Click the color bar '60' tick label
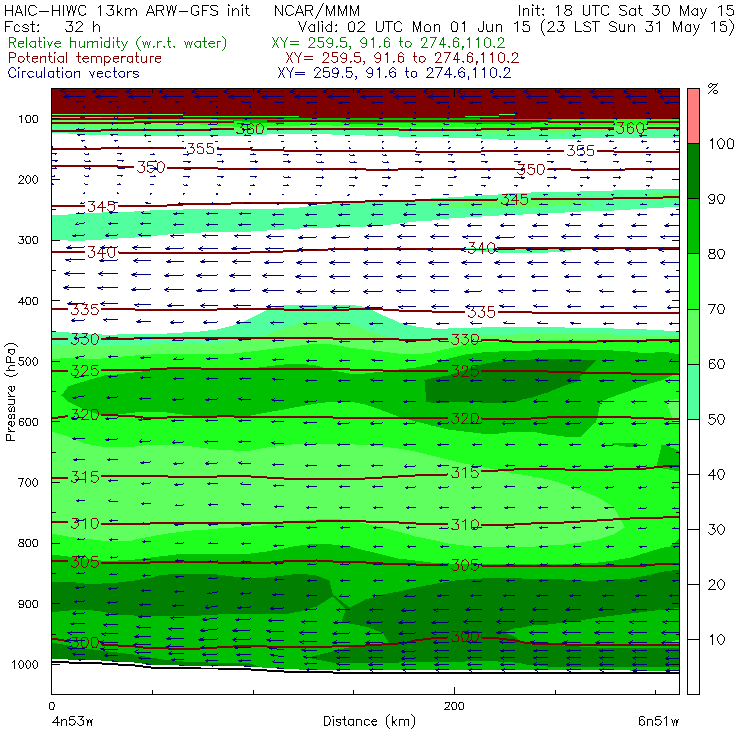Image resolution: width=740 pixels, height=740 pixels. point(716,364)
